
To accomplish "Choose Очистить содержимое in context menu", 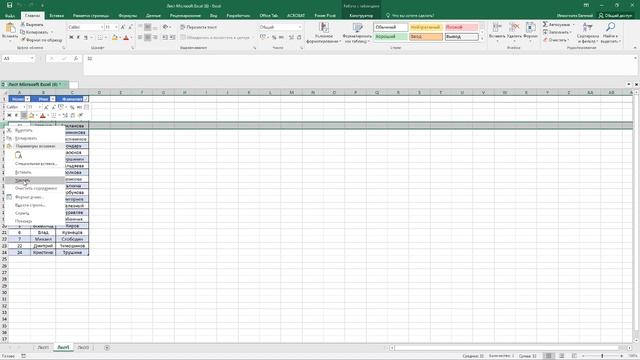I will 36,188.
